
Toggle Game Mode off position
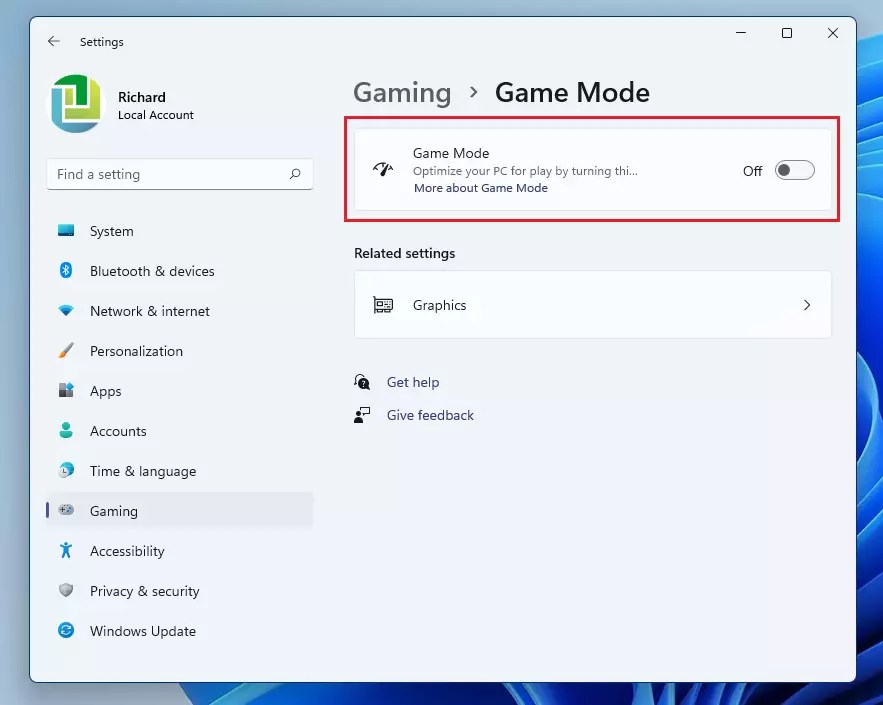(x=794, y=170)
